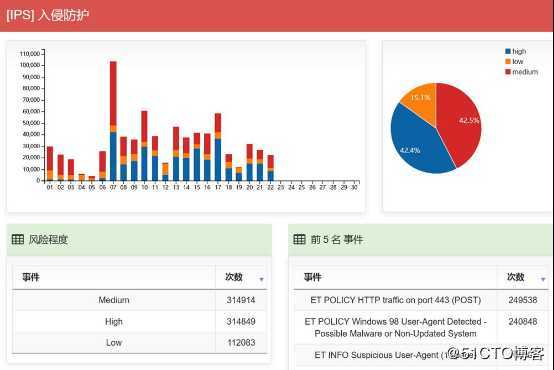Select the orange 15.1% pie slice
Image resolution: width=554 pixels, height=370 pixels.
pyautogui.click(x=422, y=101)
